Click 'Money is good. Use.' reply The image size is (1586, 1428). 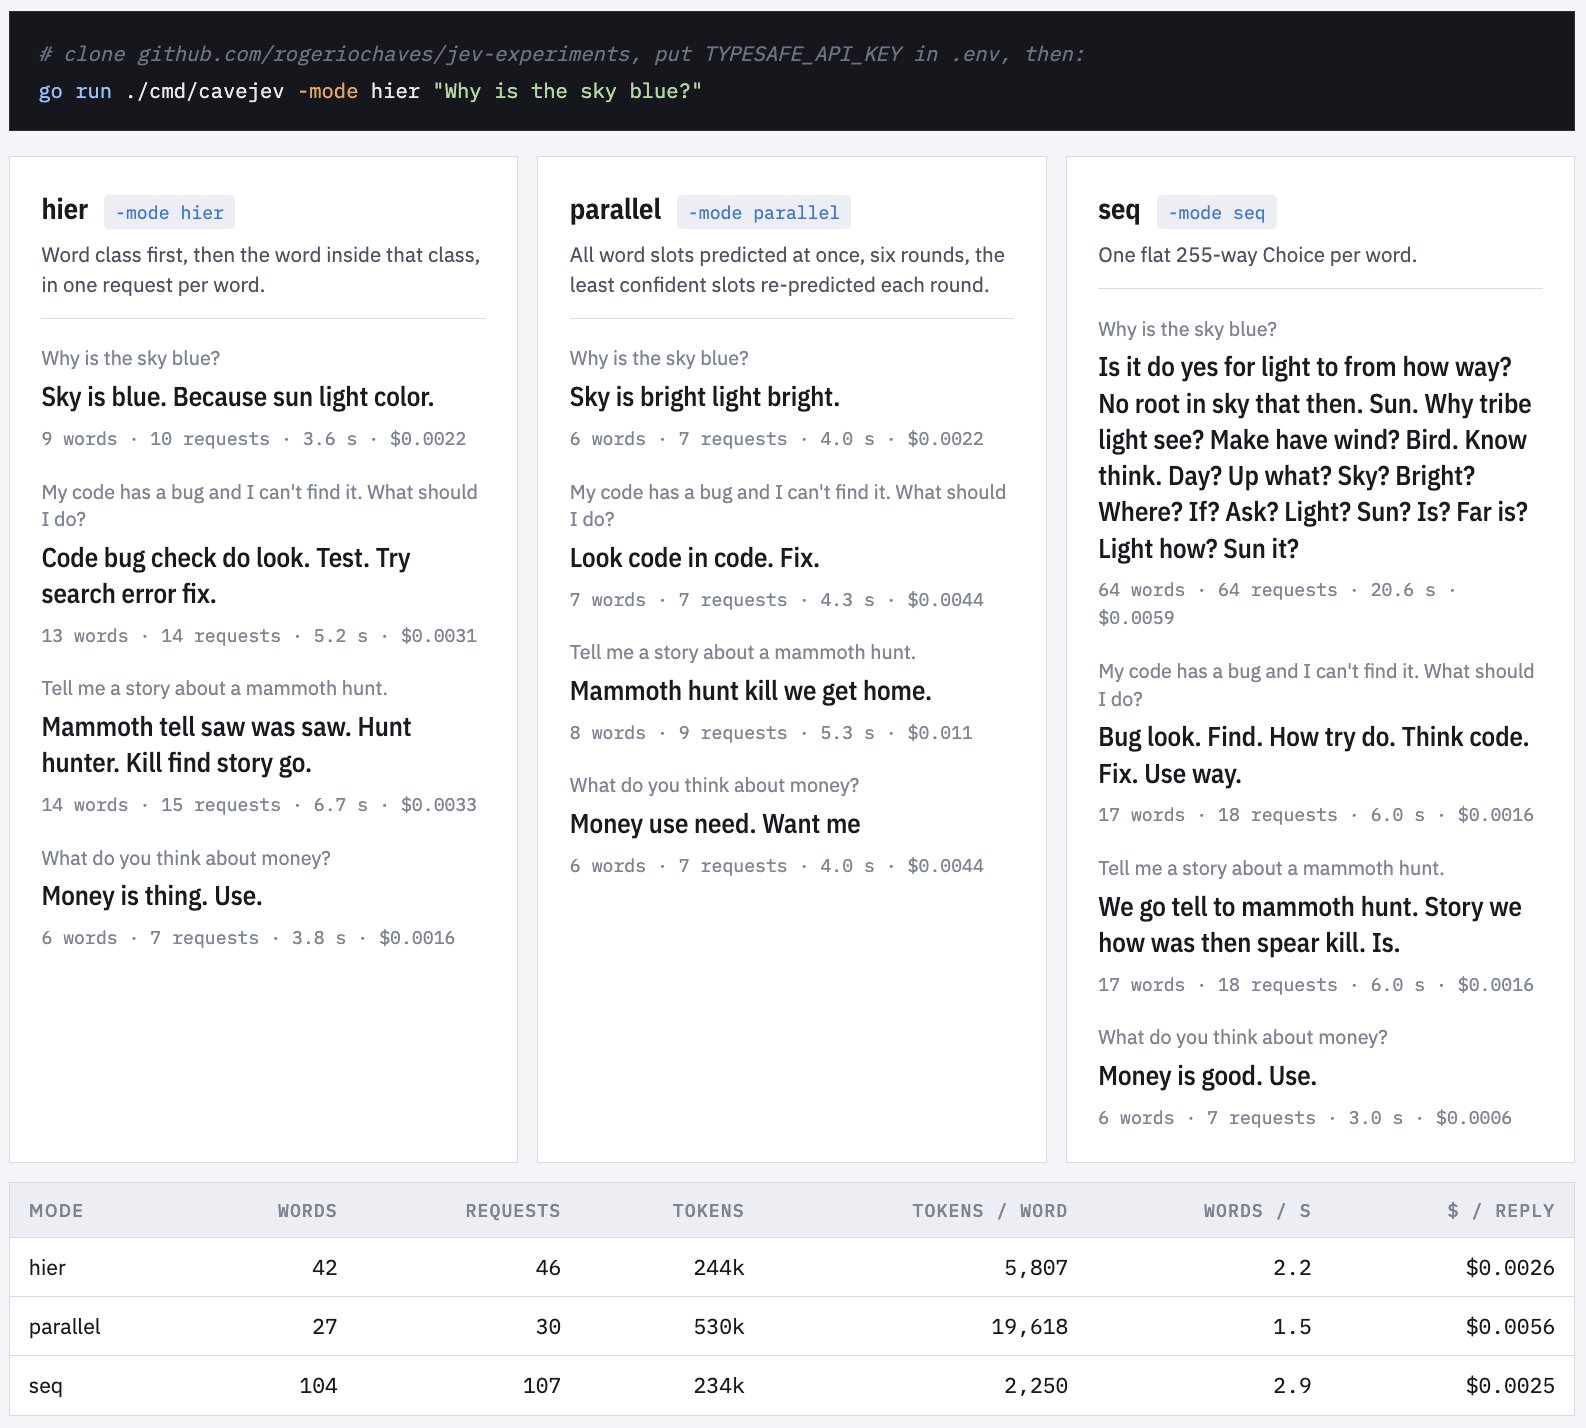[1207, 1076]
